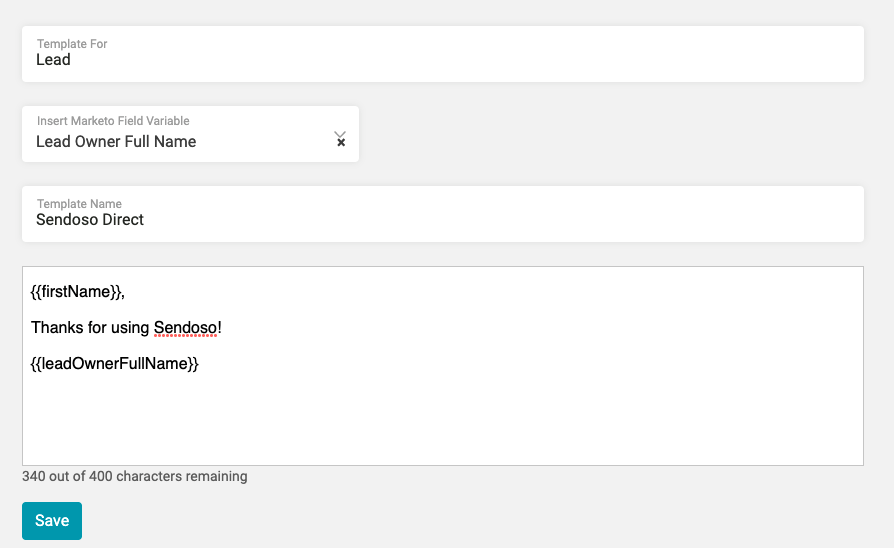Place cursor on {{leadOwnerFullName}} variable
This screenshot has height=548, width=894.
(115, 364)
